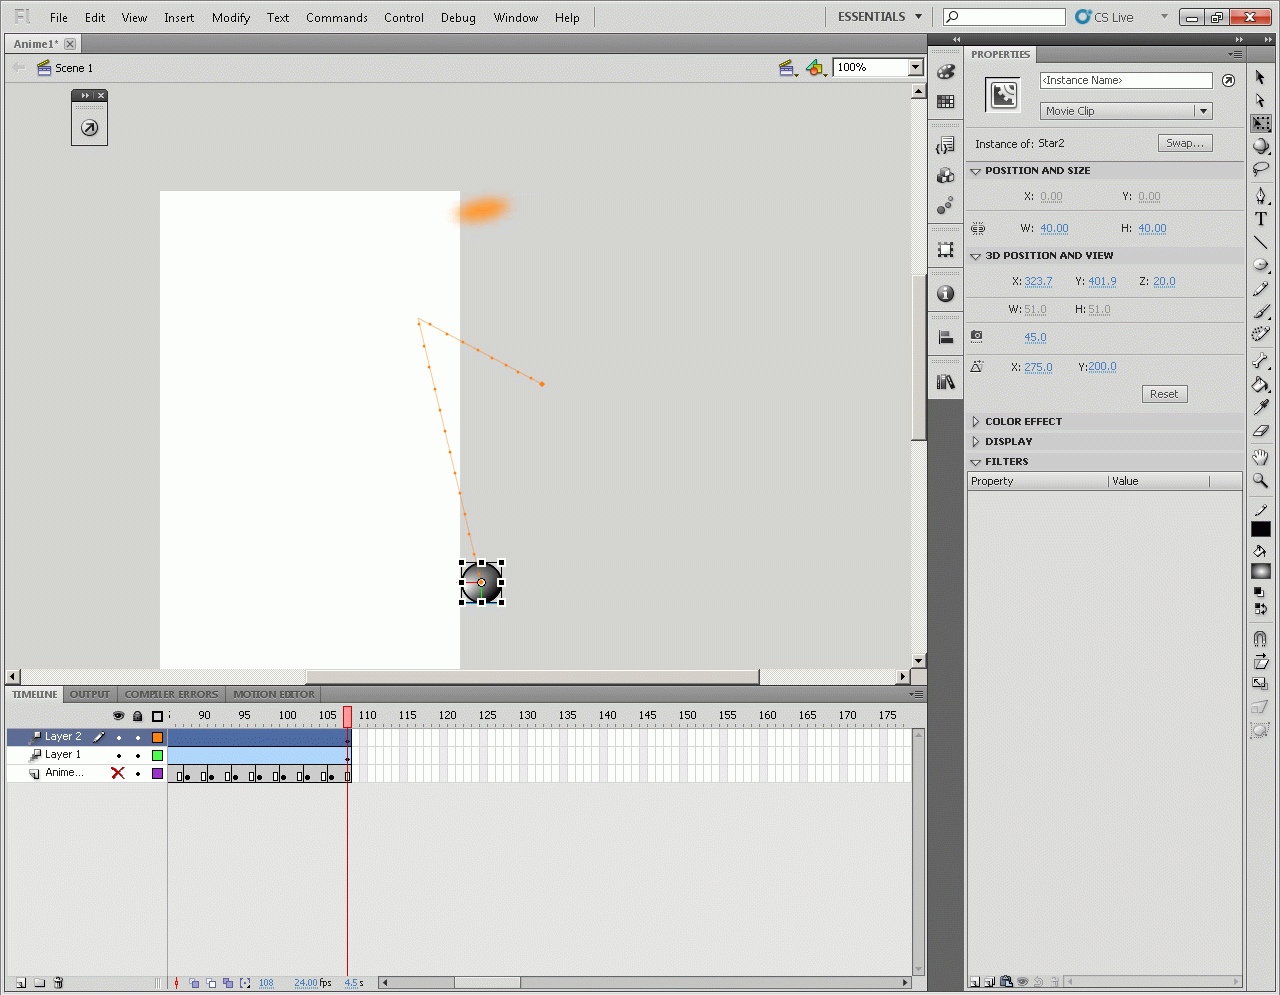Open the stage zoom percentage dropdown

pos(915,67)
